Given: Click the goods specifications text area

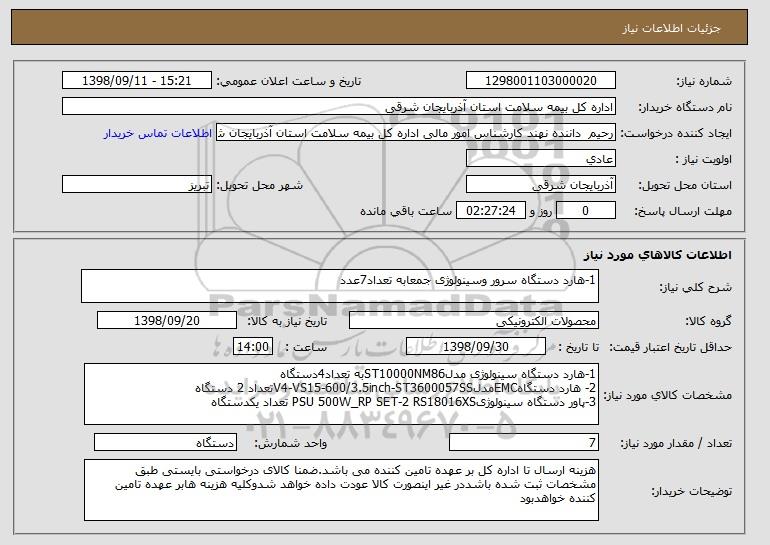Looking at the screenshot, I should click(341, 394).
